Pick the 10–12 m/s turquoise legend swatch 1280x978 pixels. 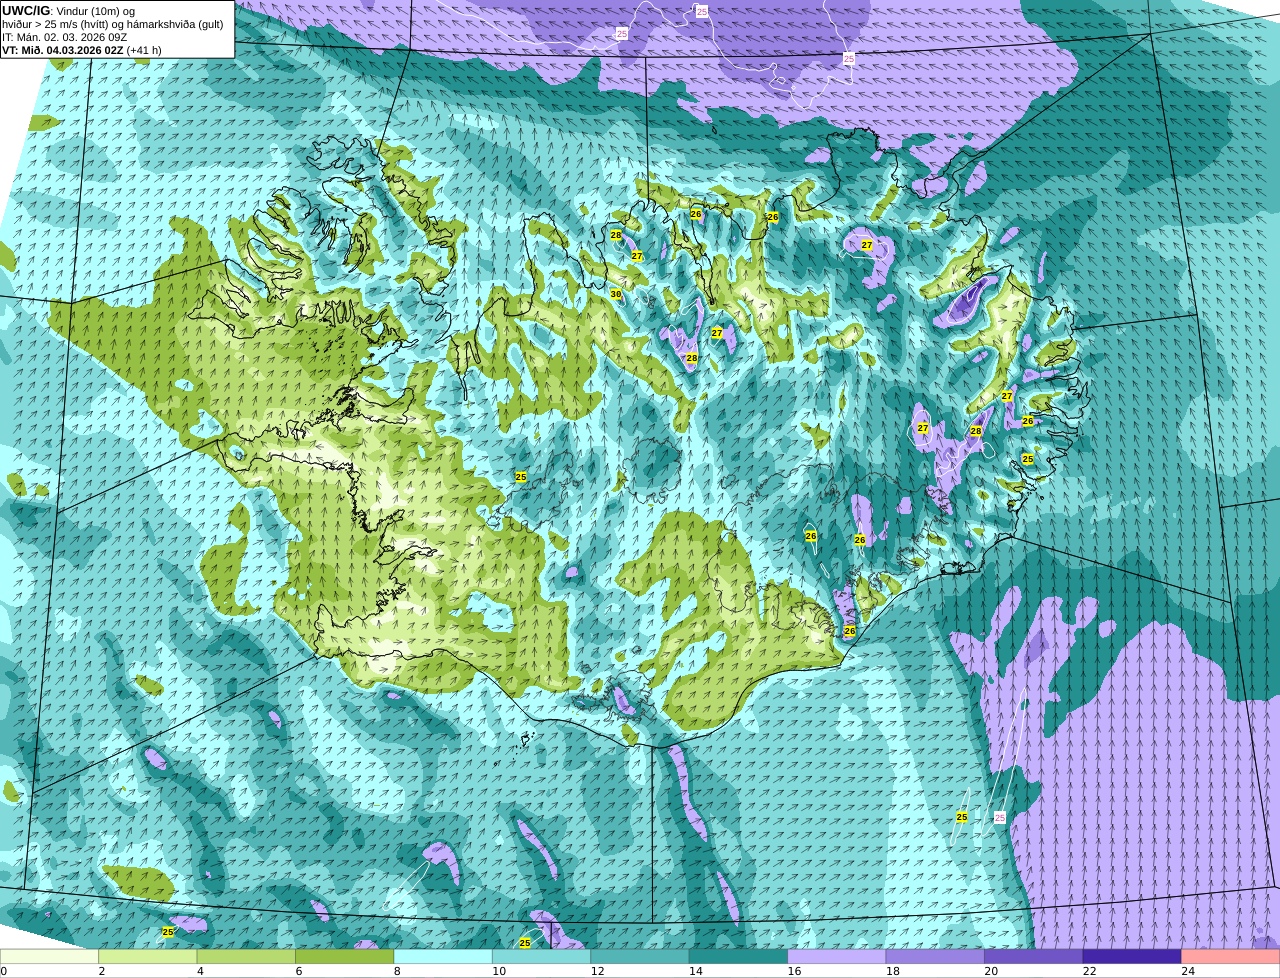tap(542, 956)
